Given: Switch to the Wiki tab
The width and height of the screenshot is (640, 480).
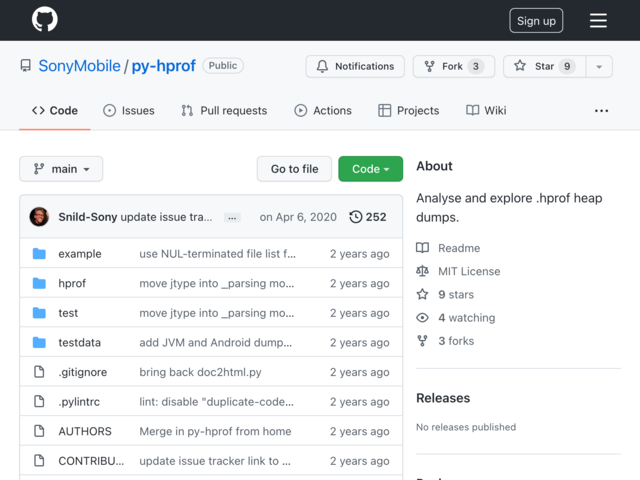Looking at the screenshot, I should (486, 111).
